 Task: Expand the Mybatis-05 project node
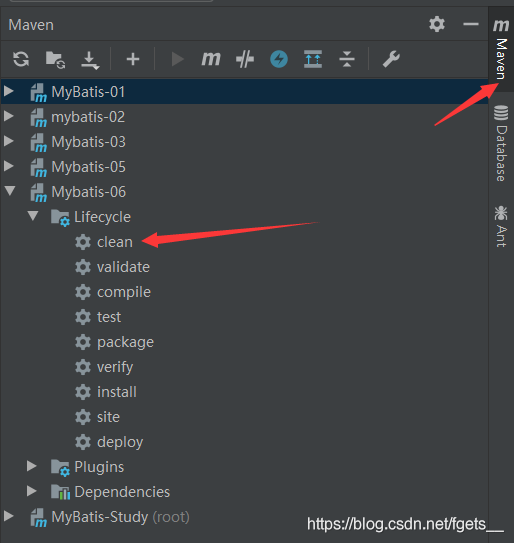pyautogui.click(x=9, y=166)
